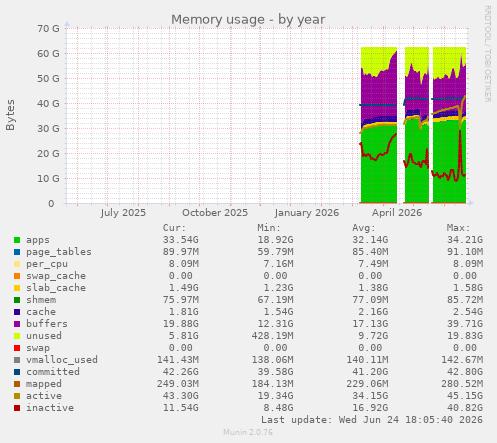
Task: Click buffers max value 39.71G
Action: coord(465,324)
